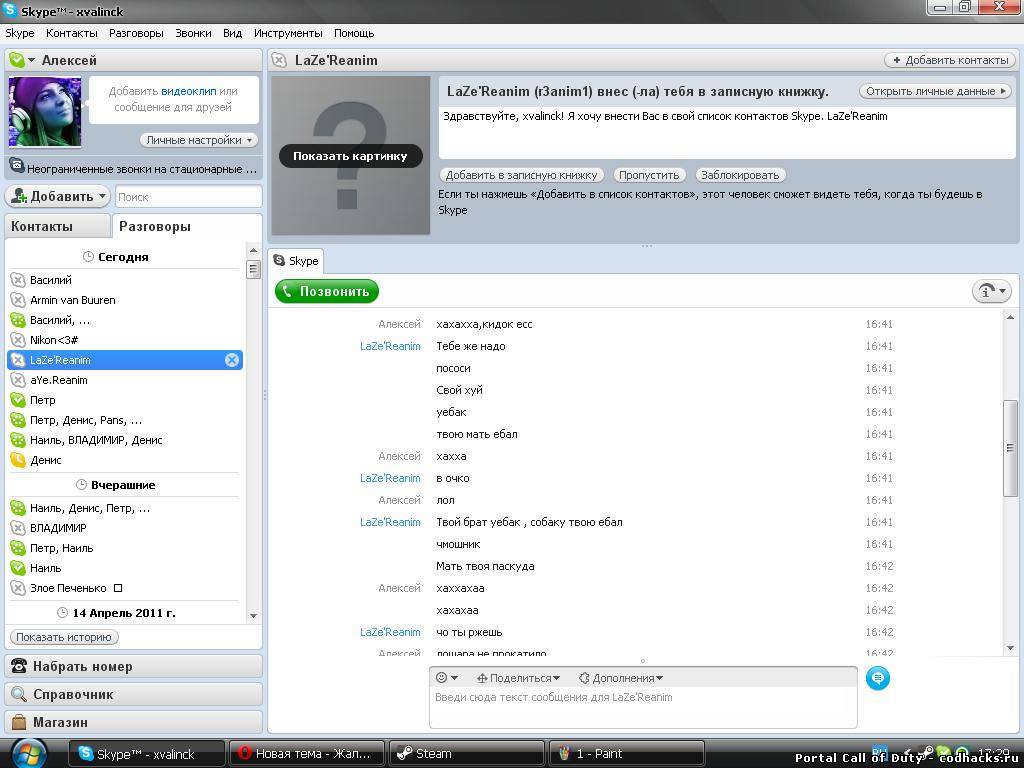Click away status icon of Денис
Screen dimensions: 1024x768
(18, 460)
